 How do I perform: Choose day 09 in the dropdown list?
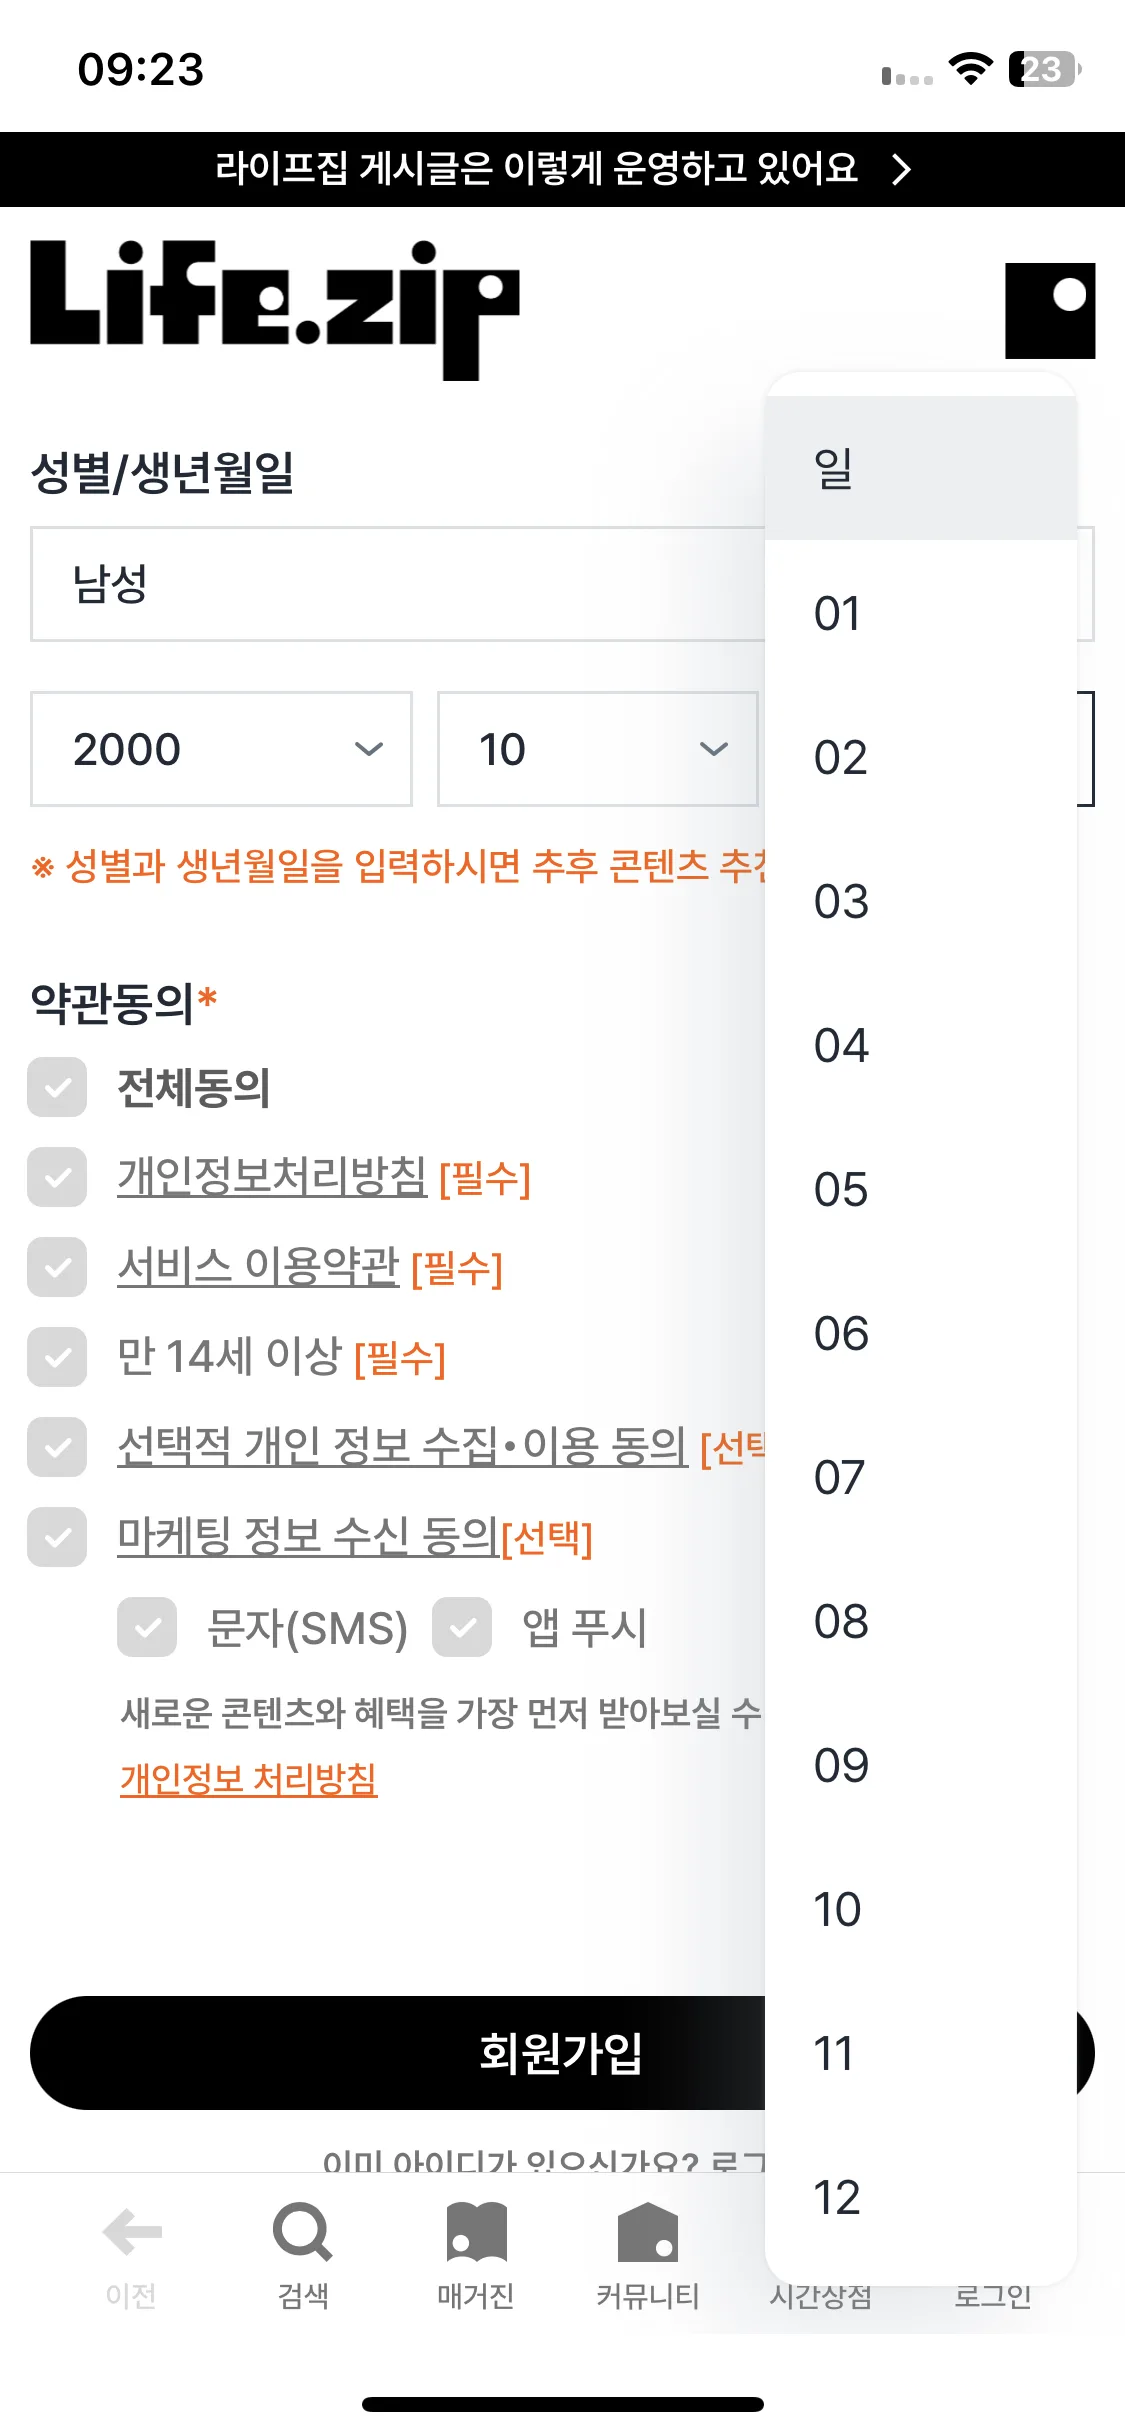point(921,1765)
